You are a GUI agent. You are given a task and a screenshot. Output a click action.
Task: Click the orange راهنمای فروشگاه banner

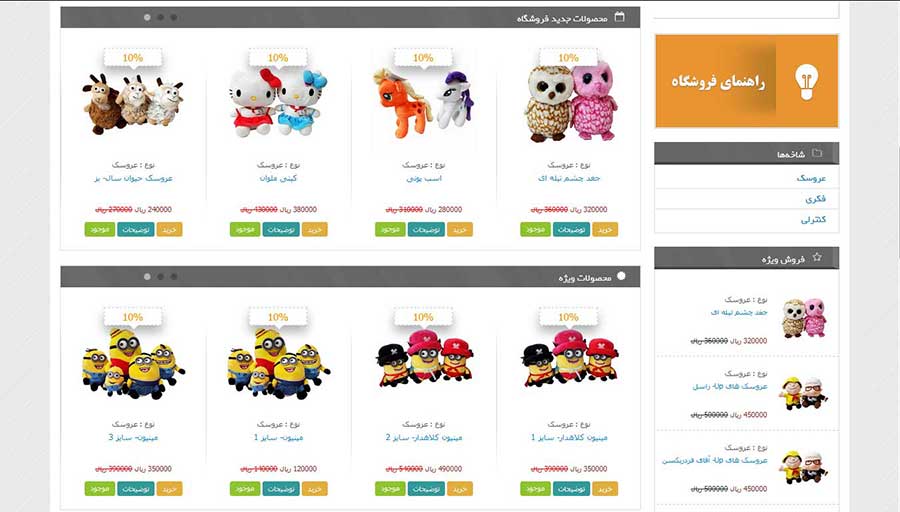click(x=747, y=81)
